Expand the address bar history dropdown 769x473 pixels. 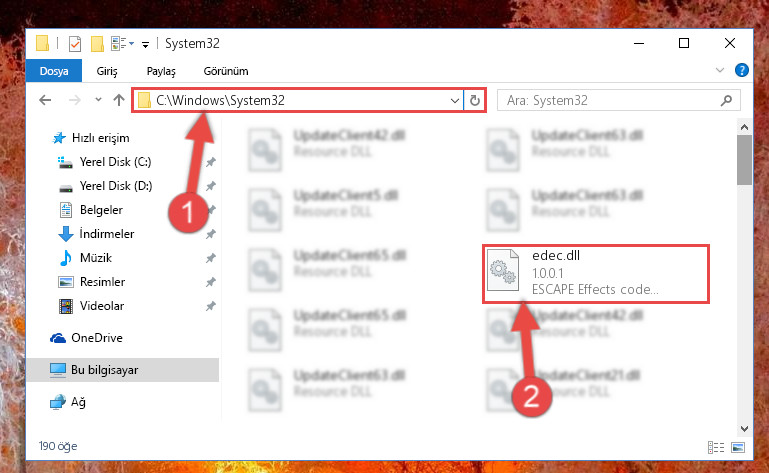[455, 101]
